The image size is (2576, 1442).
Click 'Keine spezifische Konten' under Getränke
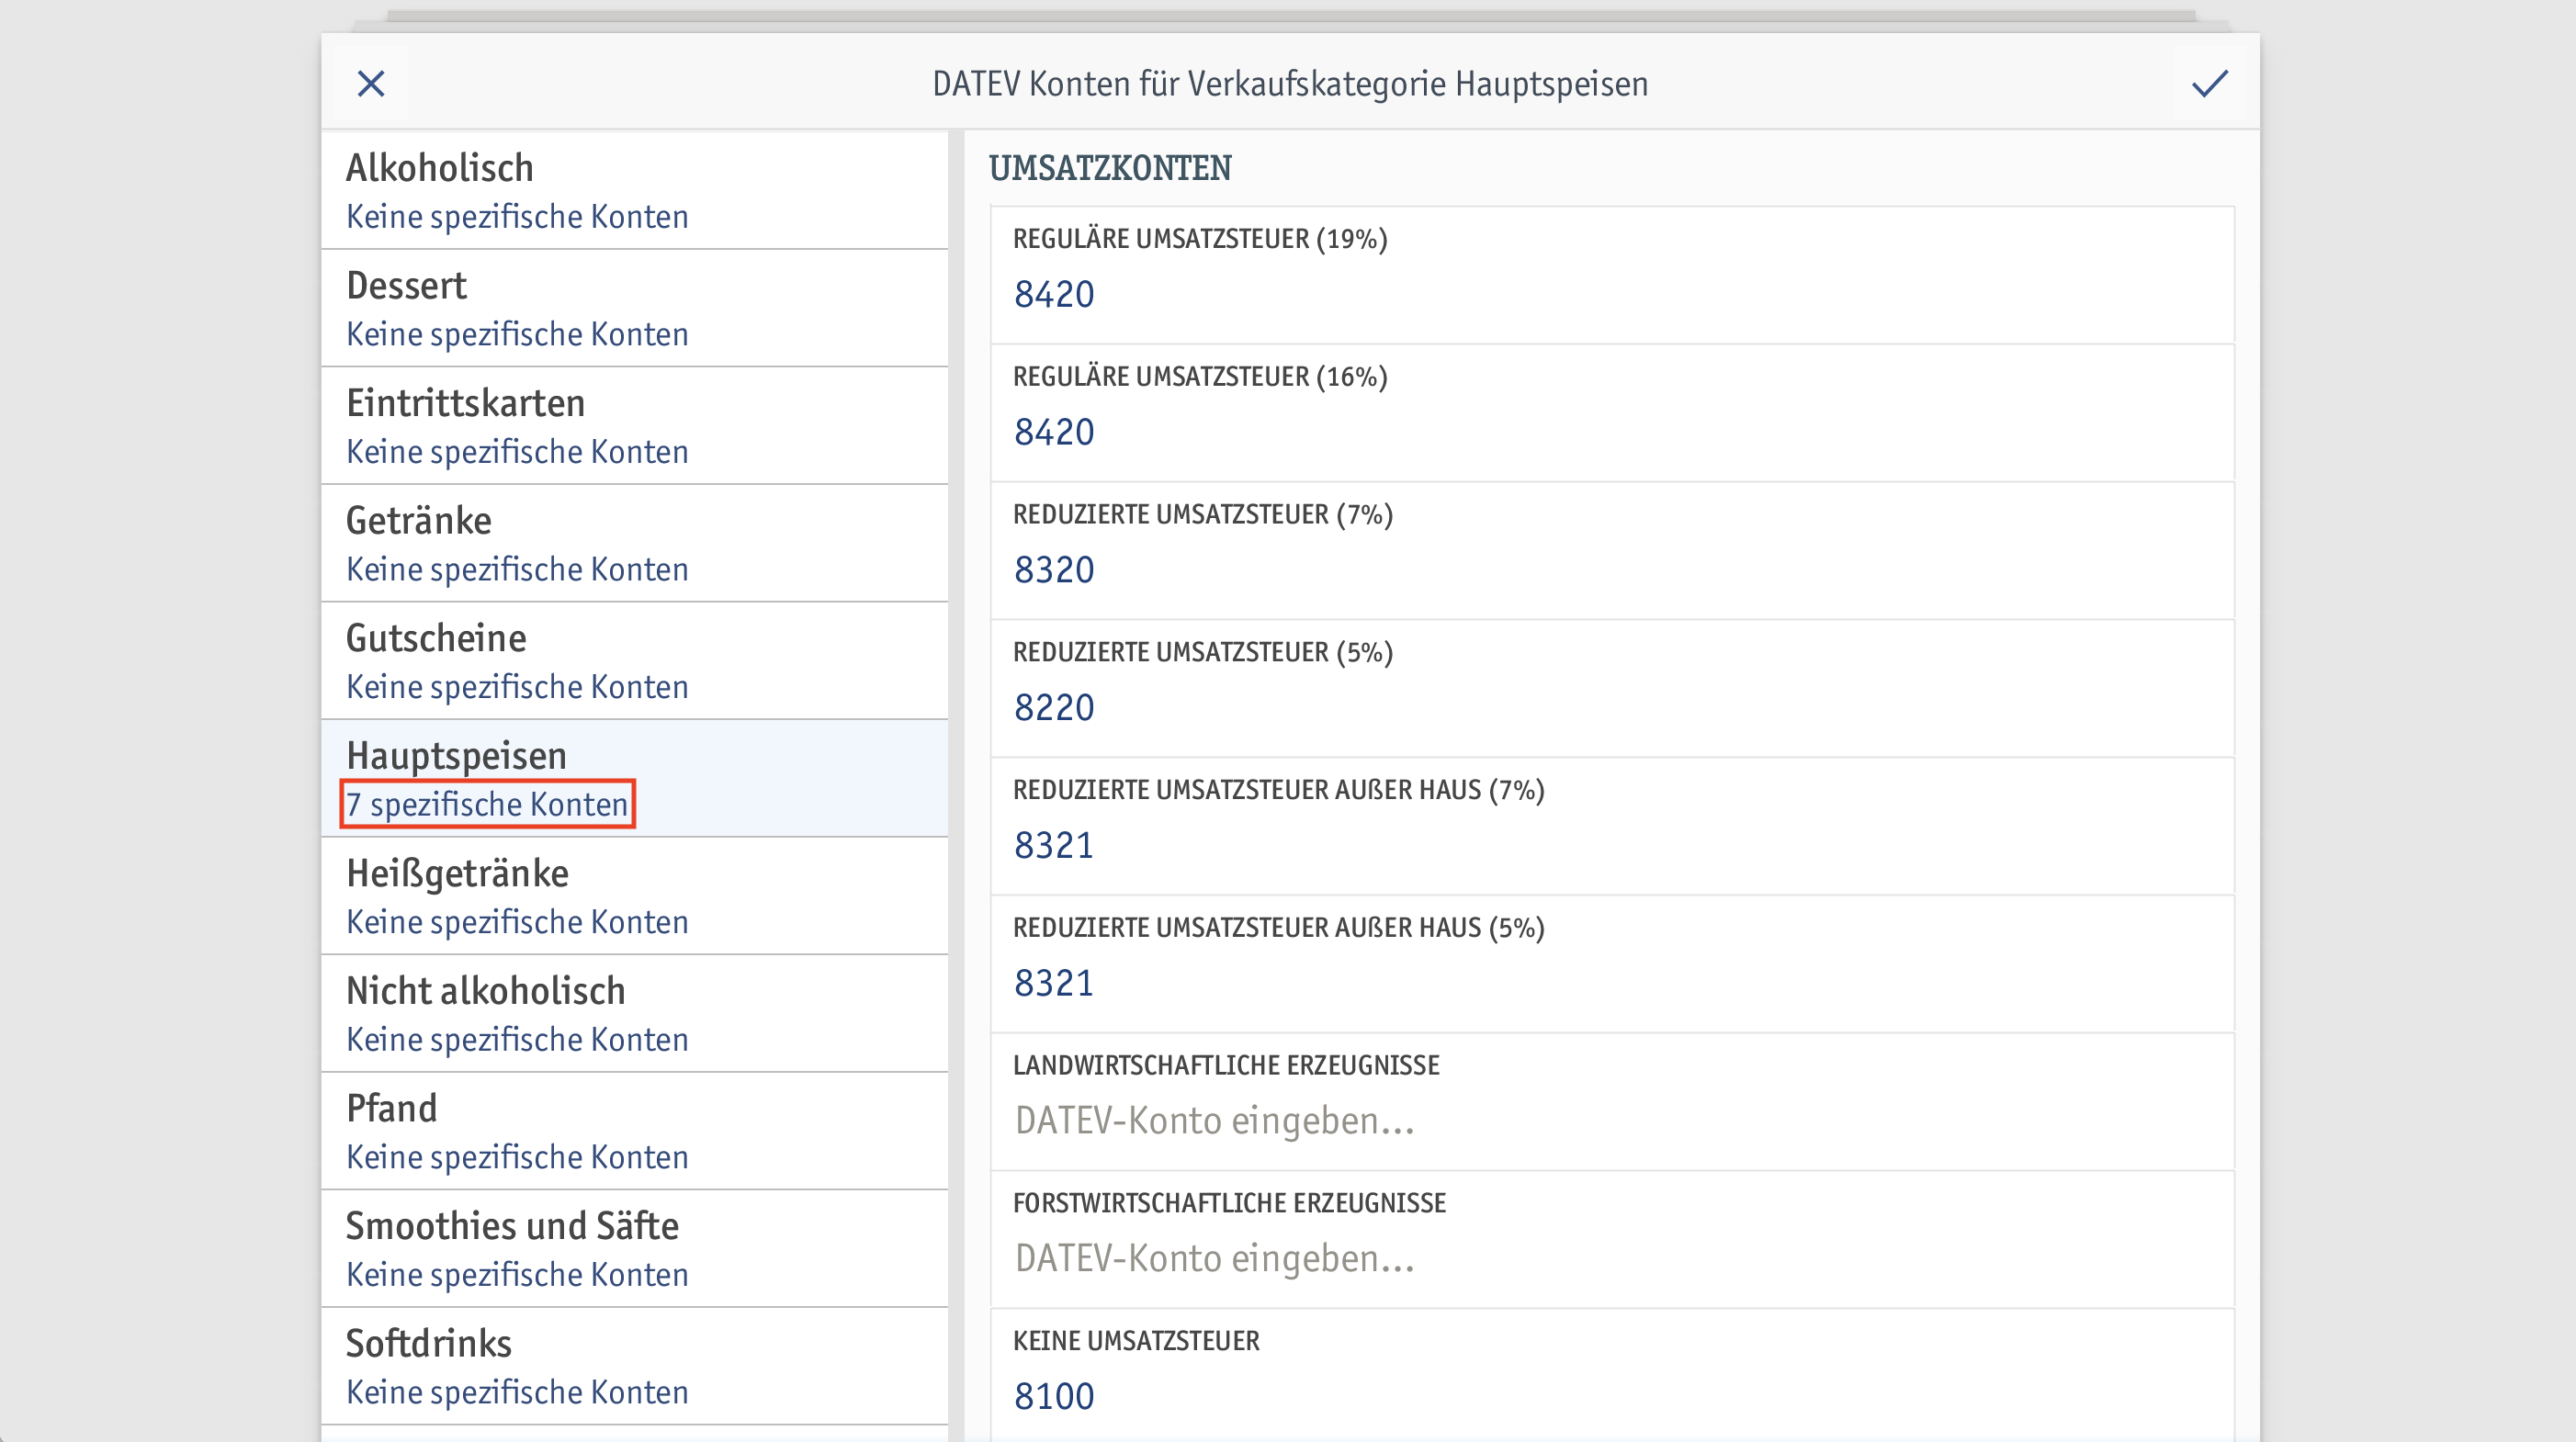pos(517,569)
